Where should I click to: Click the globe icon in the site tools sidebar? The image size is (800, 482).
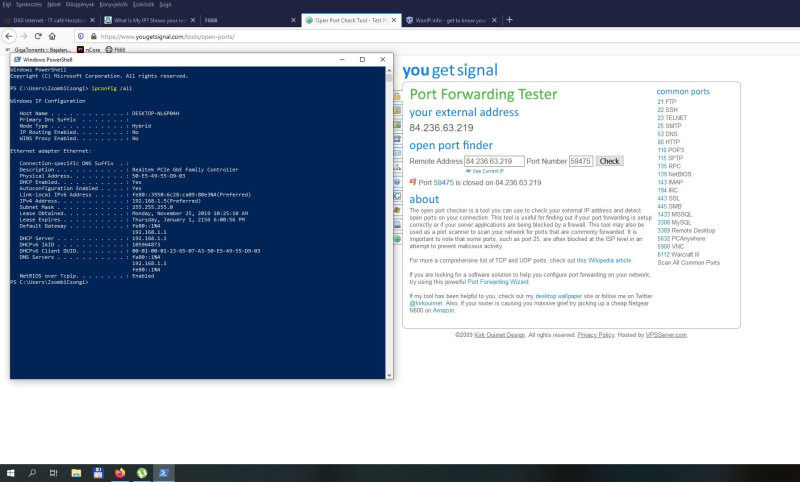point(397,239)
